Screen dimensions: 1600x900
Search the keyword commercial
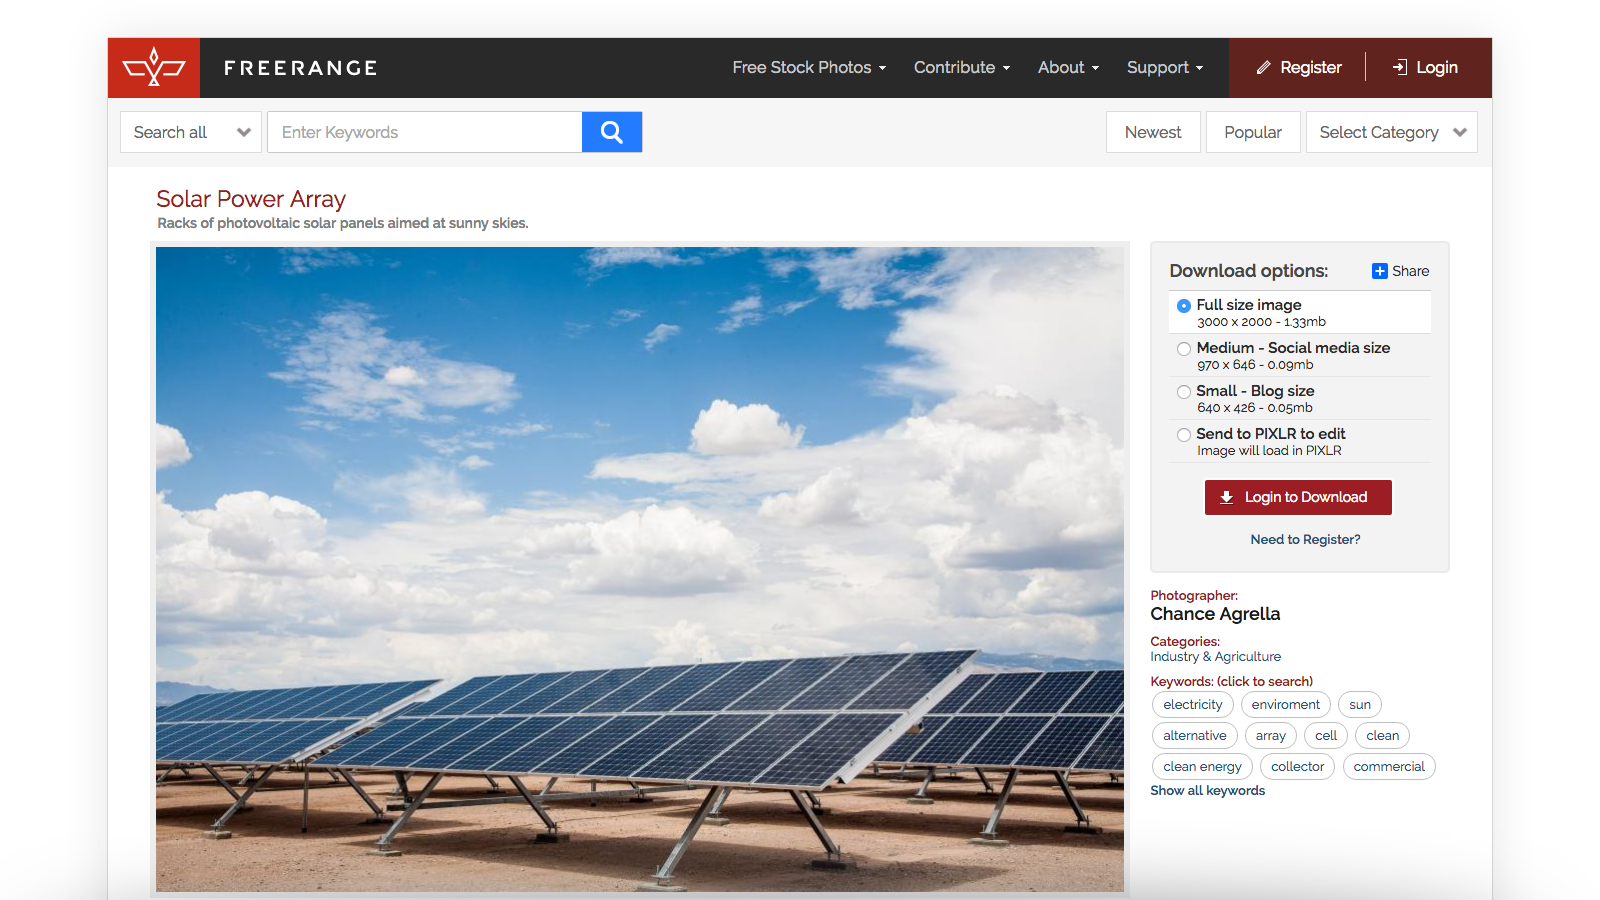pyautogui.click(x=1389, y=767)
